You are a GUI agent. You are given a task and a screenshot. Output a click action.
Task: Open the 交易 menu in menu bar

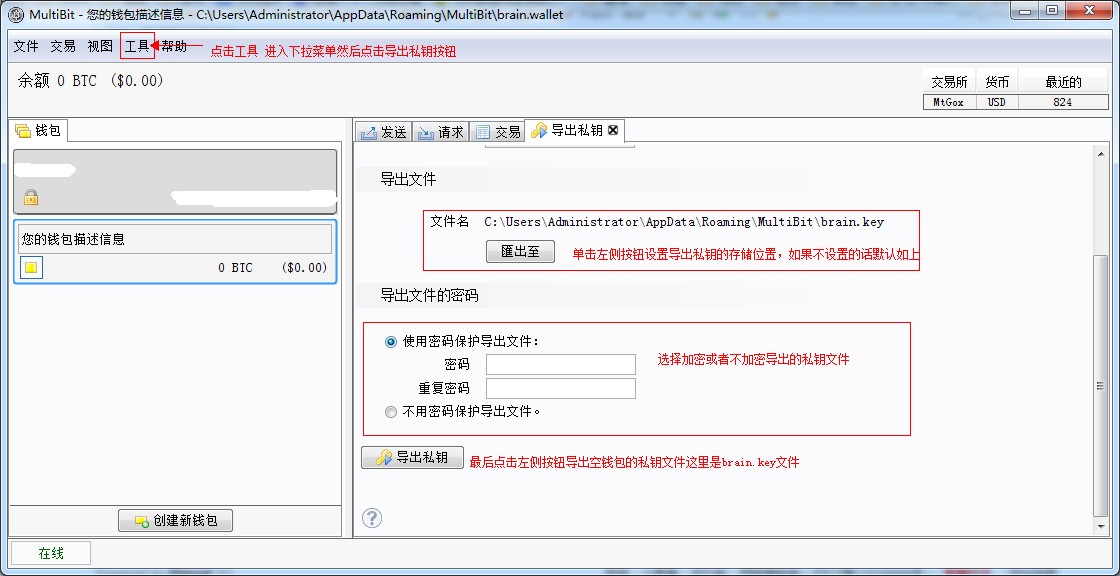click(63, 46)
